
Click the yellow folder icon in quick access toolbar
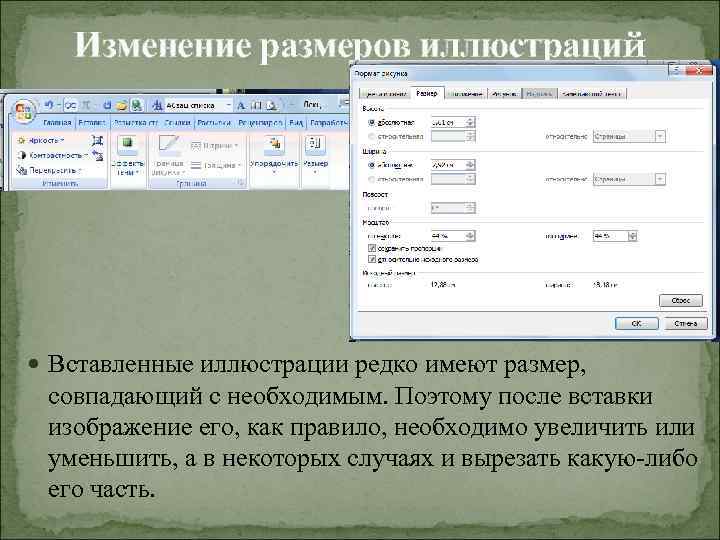pos(121,106)
